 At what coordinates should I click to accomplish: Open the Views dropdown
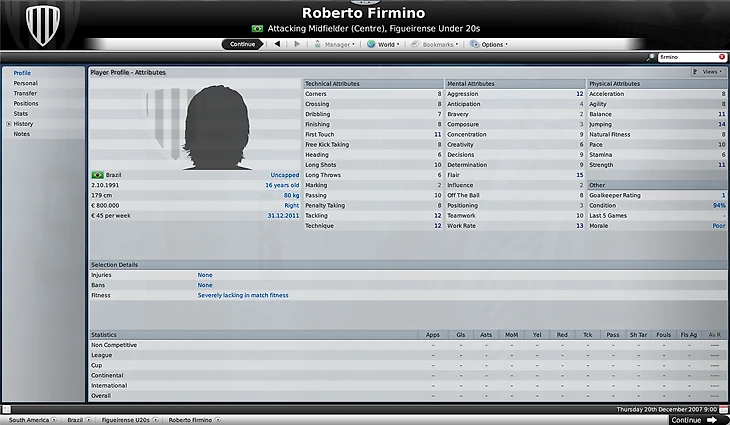click(708, 72)
